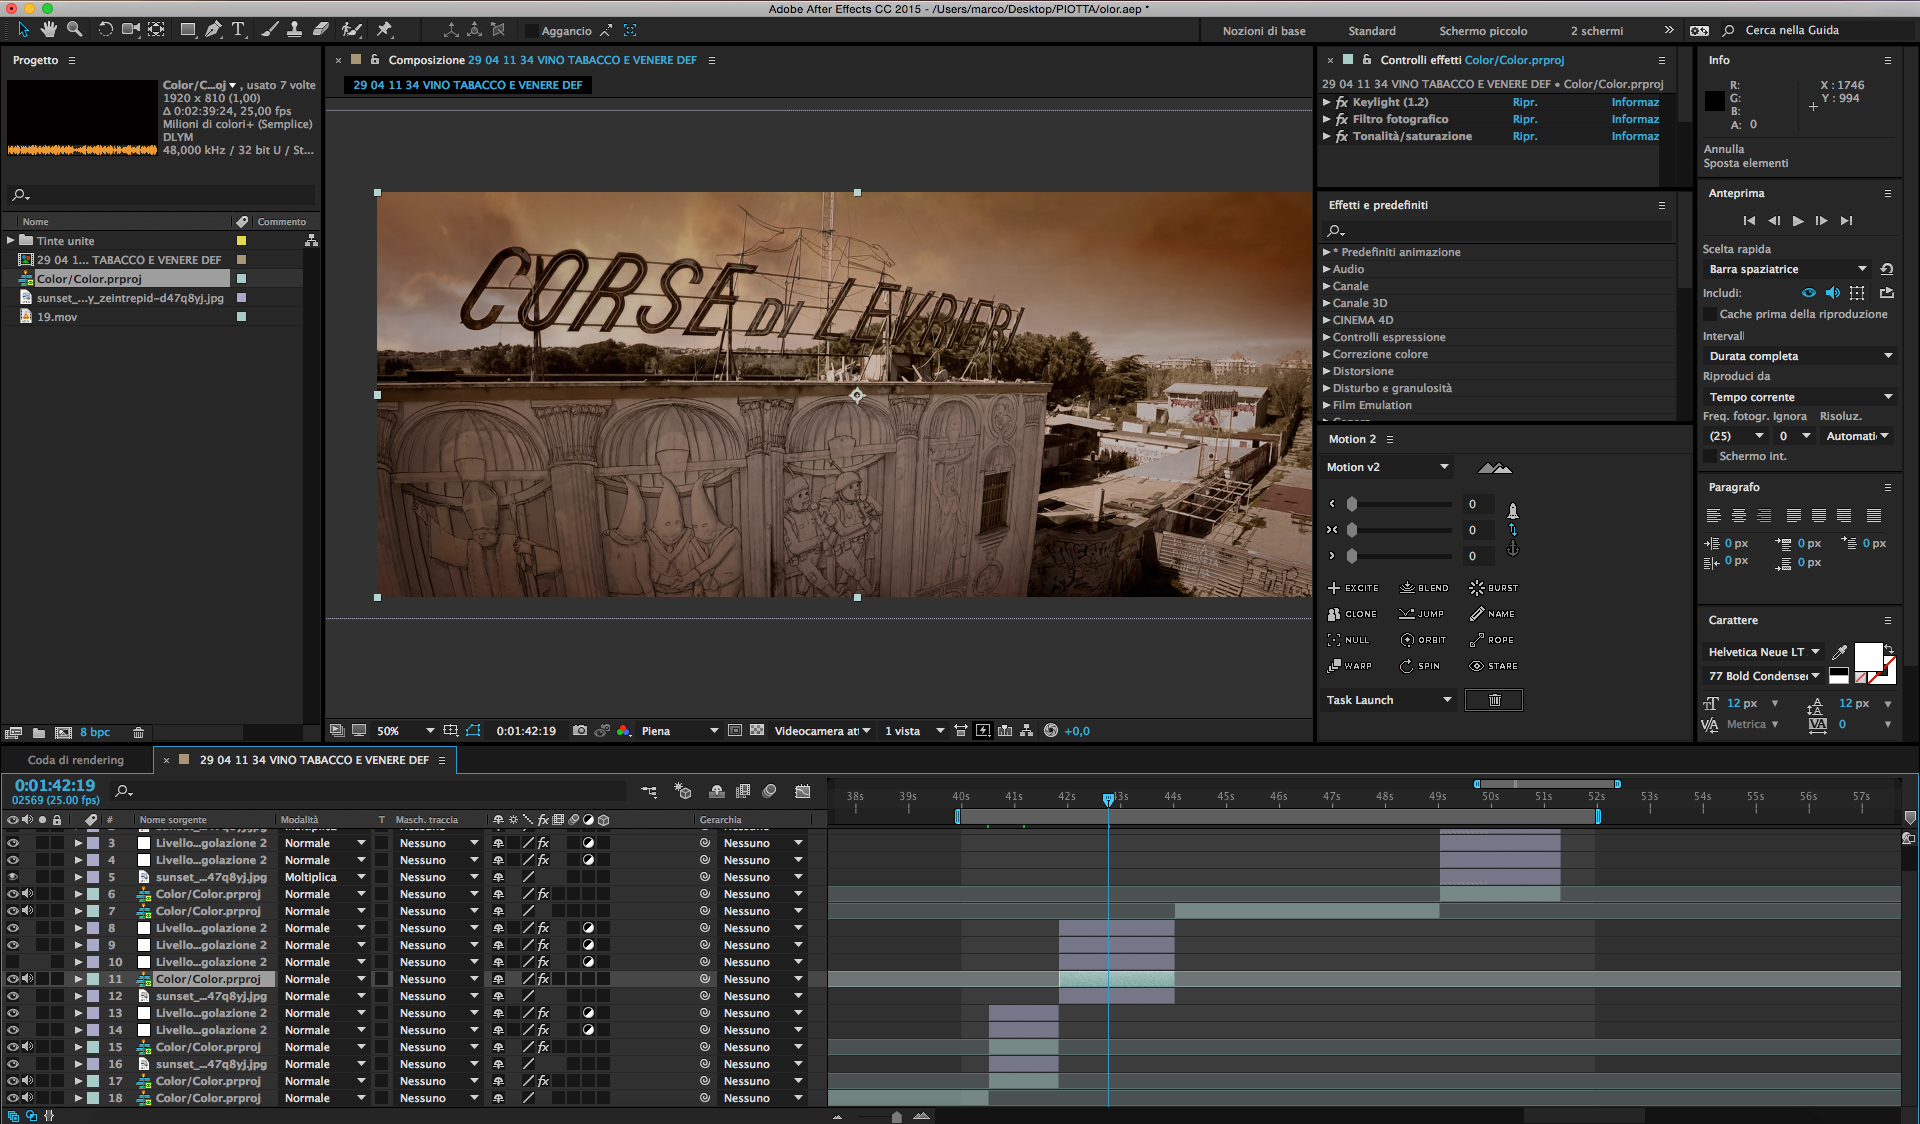Open the Motion v2 dropdown

tap(1388, 467)
